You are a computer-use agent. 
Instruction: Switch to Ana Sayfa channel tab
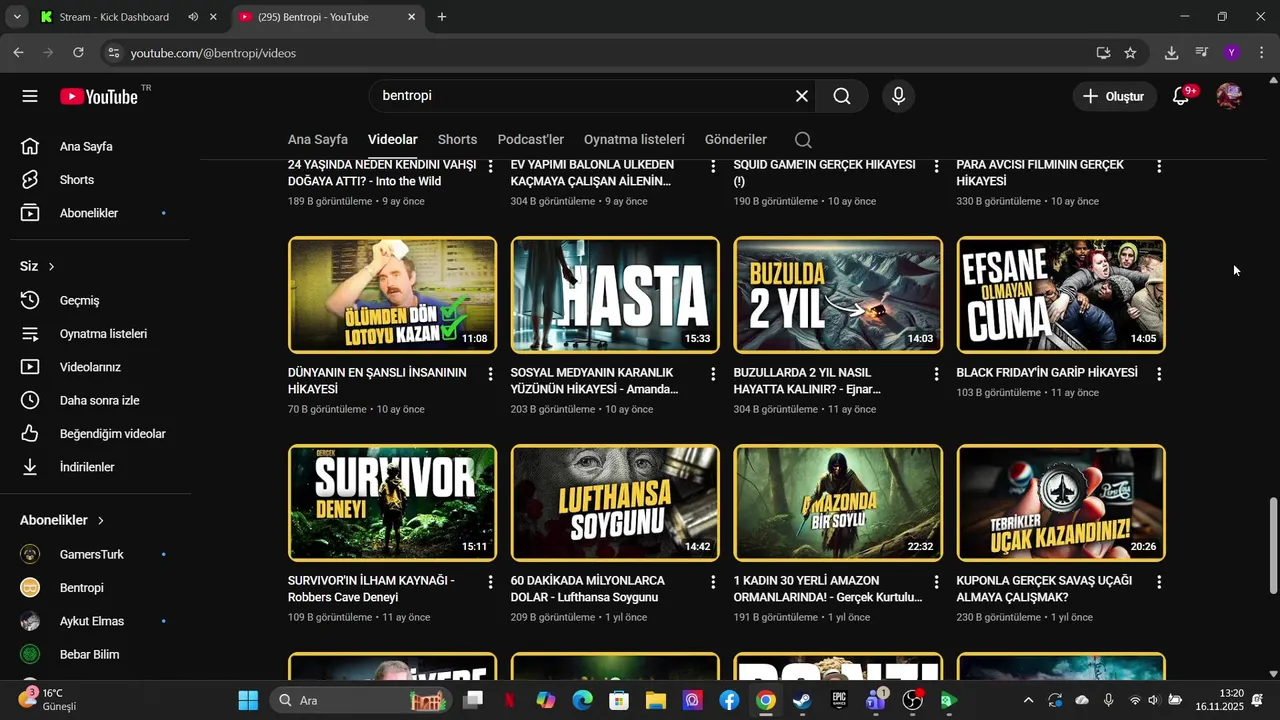318,140
